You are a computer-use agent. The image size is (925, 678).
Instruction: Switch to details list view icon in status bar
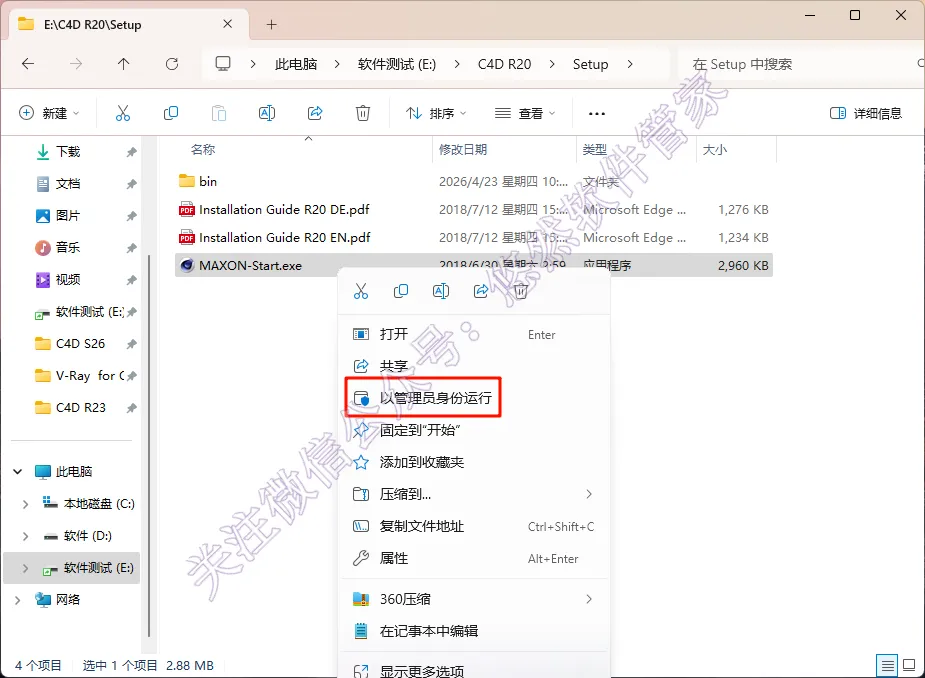click(887, 666)
